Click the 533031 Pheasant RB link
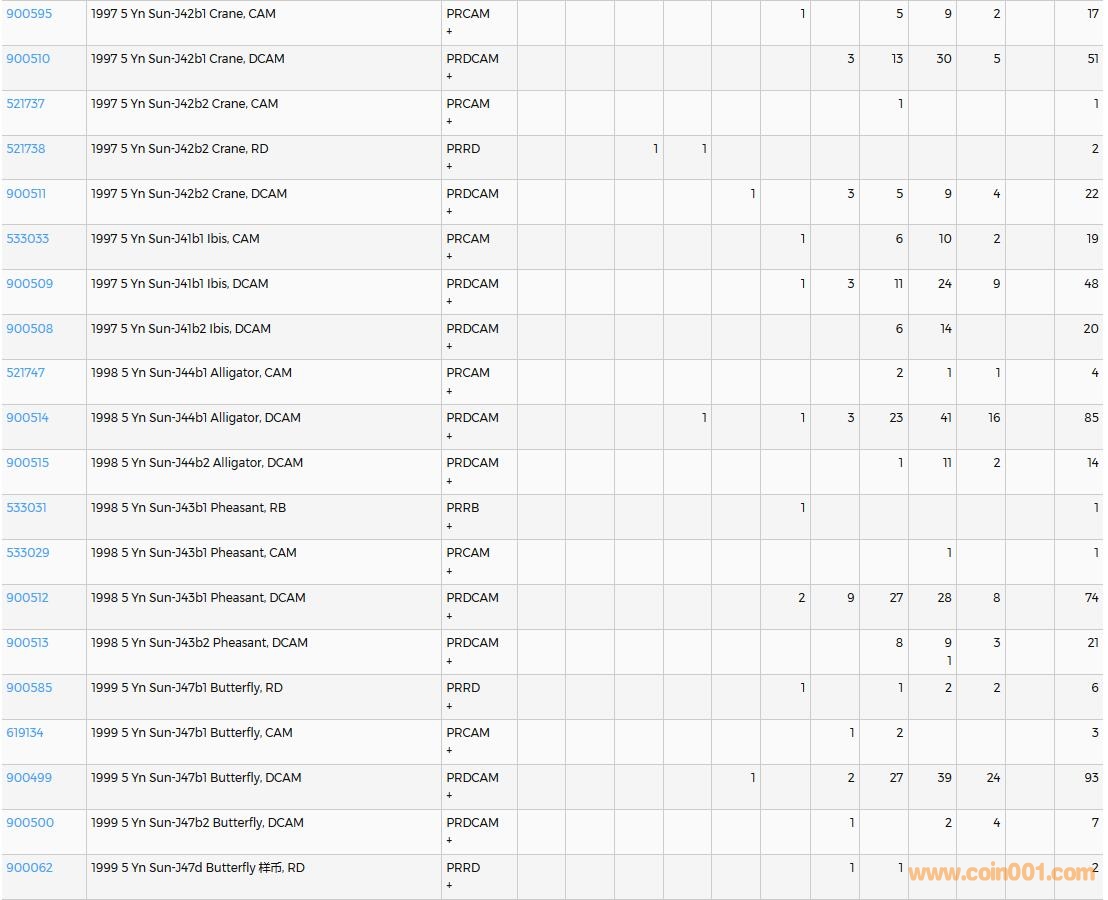1108x900 pixels. click(x=27, y=508)
